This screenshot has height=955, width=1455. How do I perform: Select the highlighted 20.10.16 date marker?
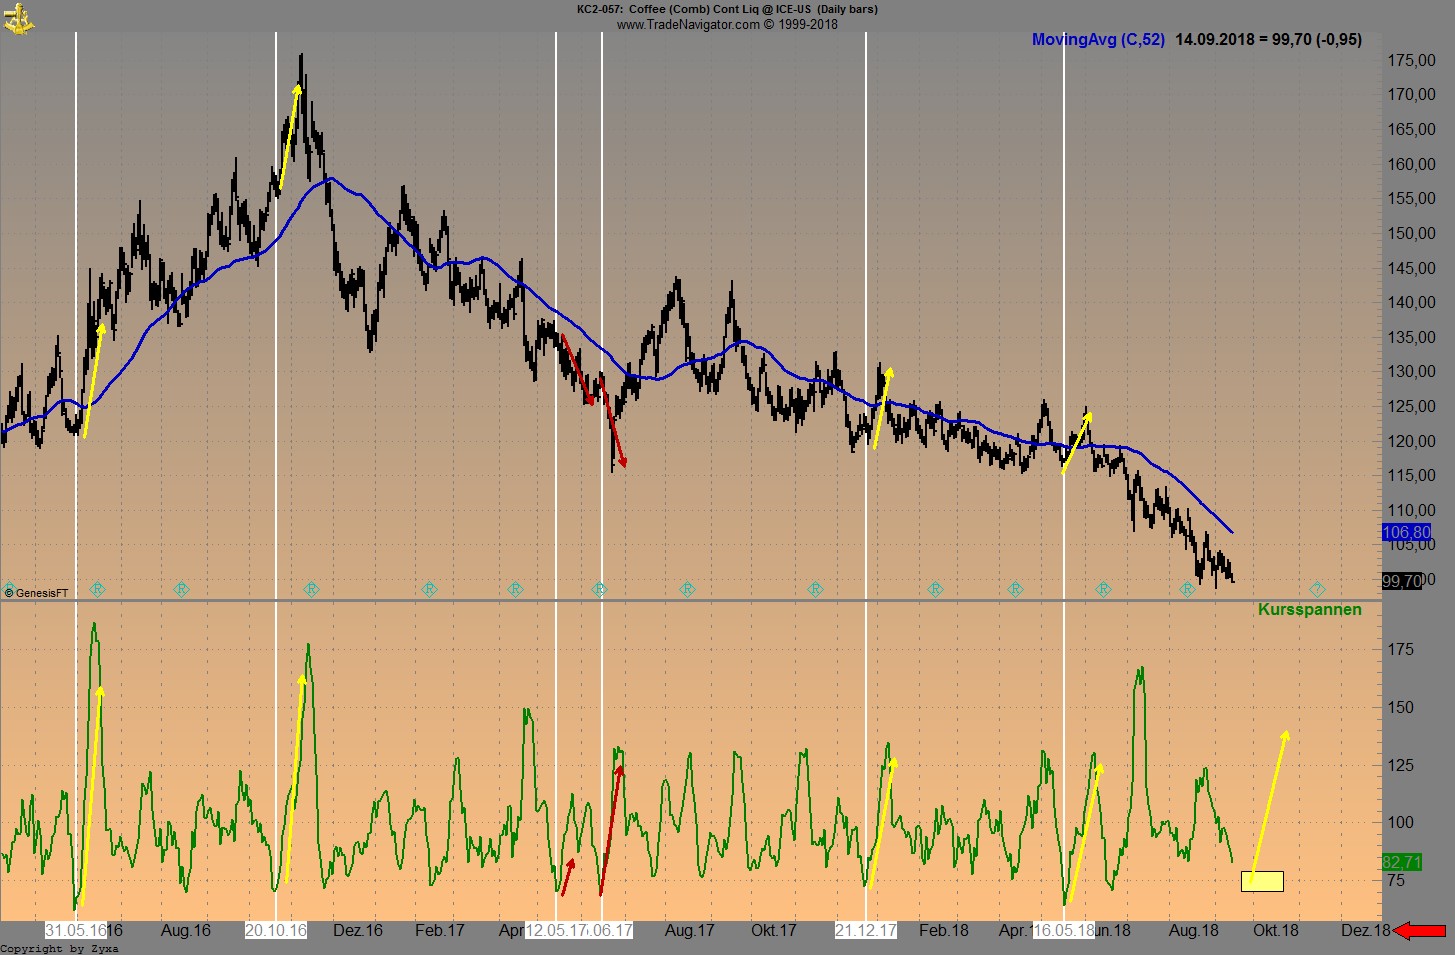pos(276,930)
